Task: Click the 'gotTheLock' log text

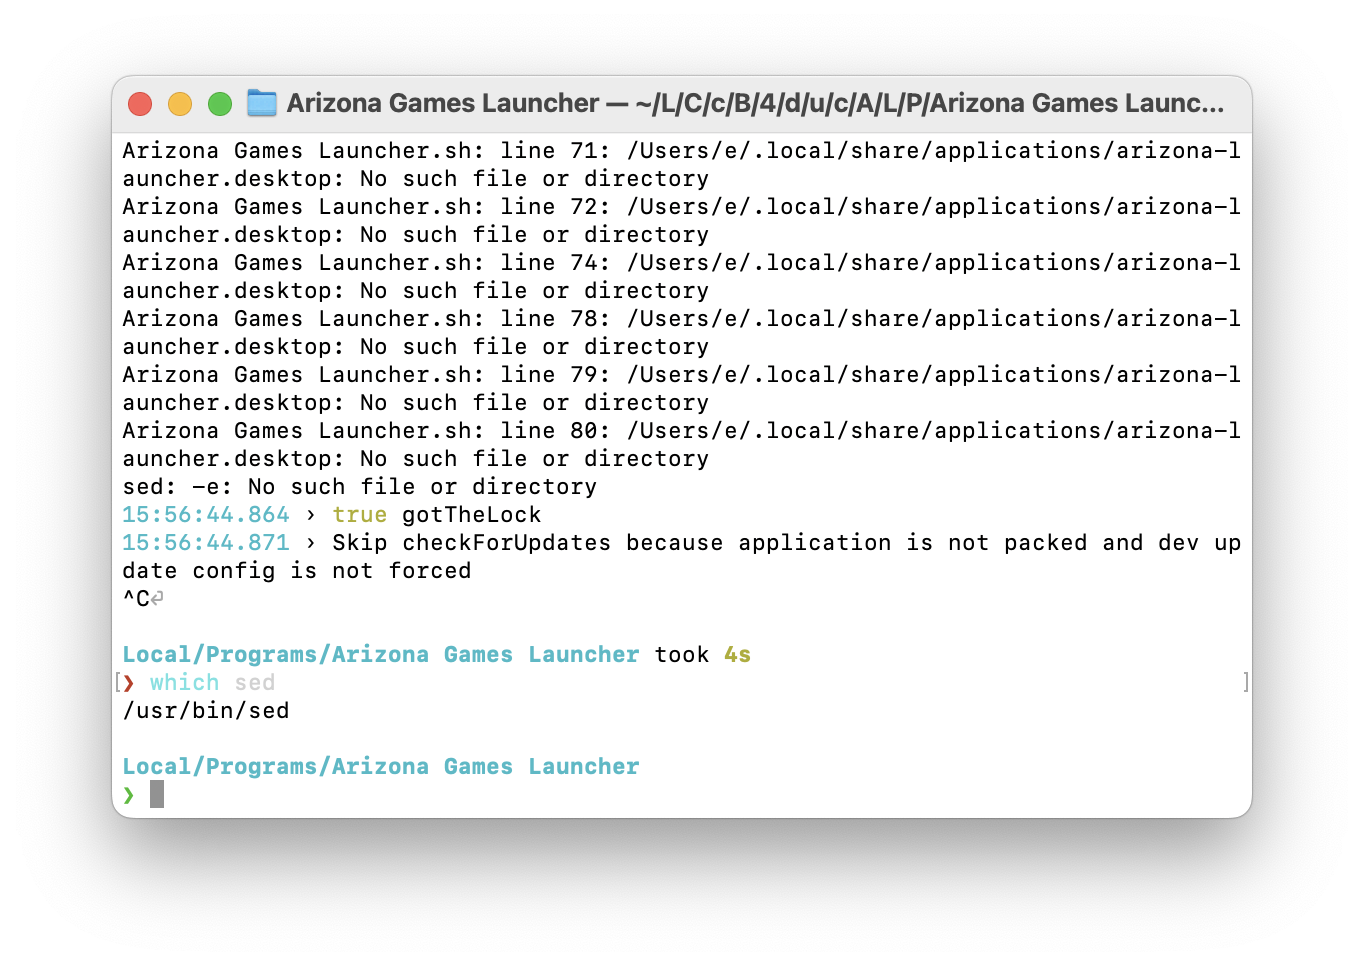Action: tap(471, 515)
